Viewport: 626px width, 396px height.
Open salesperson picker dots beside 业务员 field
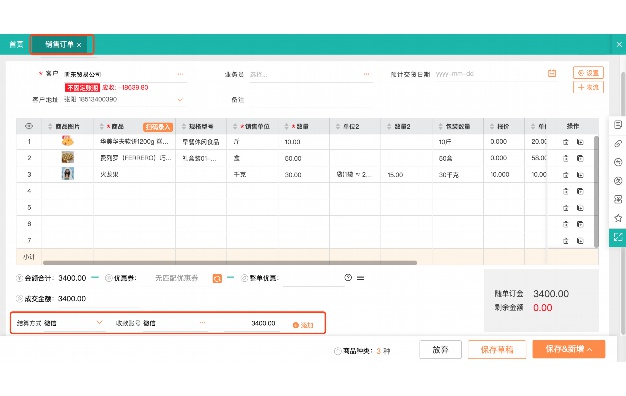[366, 74]
